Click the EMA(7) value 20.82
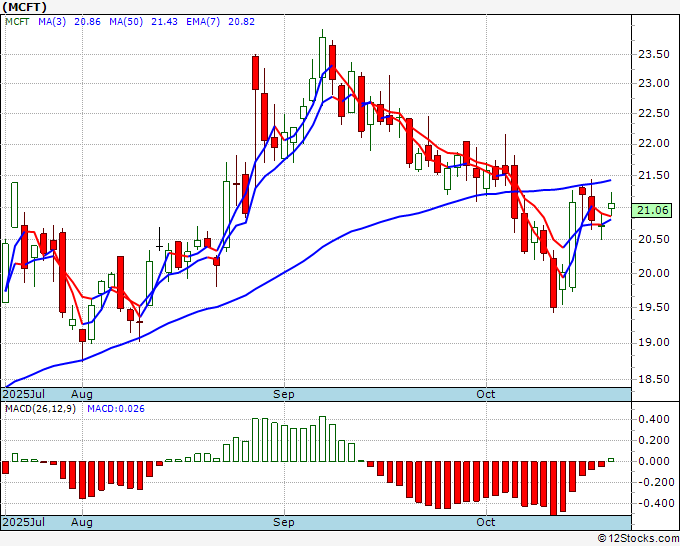680x546 pixels. tap(242, 22)
